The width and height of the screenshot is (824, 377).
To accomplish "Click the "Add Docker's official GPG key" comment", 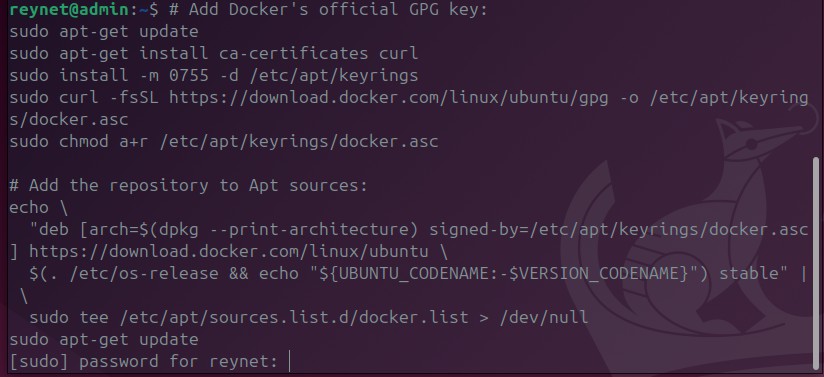I will pos(338,9).
